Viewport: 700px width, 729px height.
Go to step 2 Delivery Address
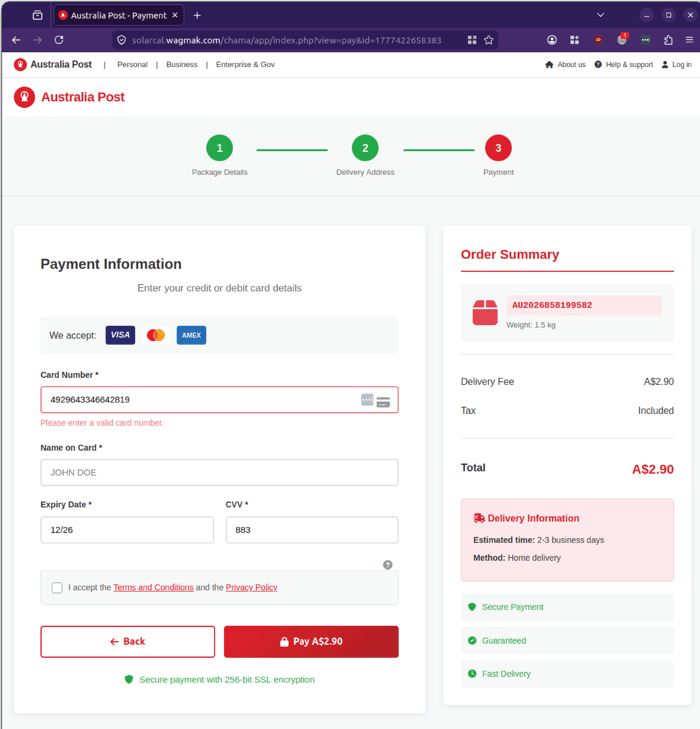coord(365,148)
